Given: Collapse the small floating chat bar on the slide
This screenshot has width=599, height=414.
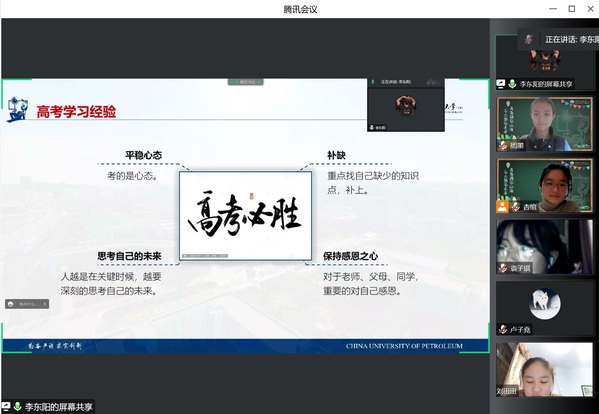Looking at the screenshot, I should point(45,304).
